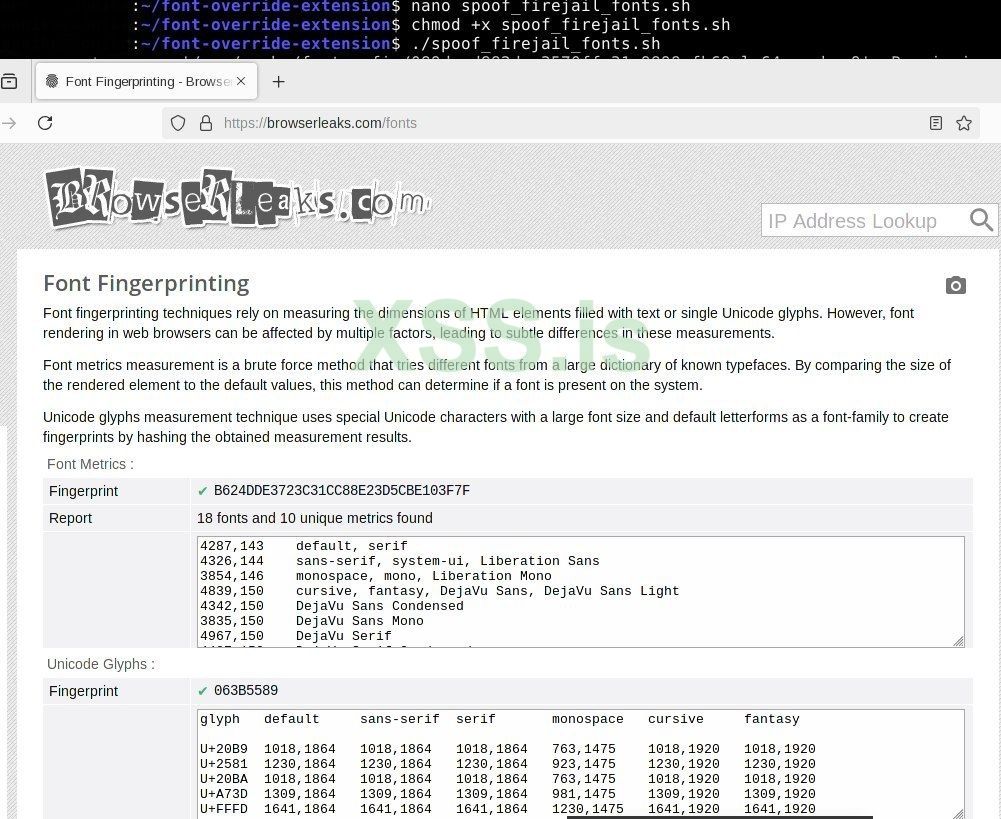
Task: Click the U+20B9 glyph row
Action: (508, 749)
